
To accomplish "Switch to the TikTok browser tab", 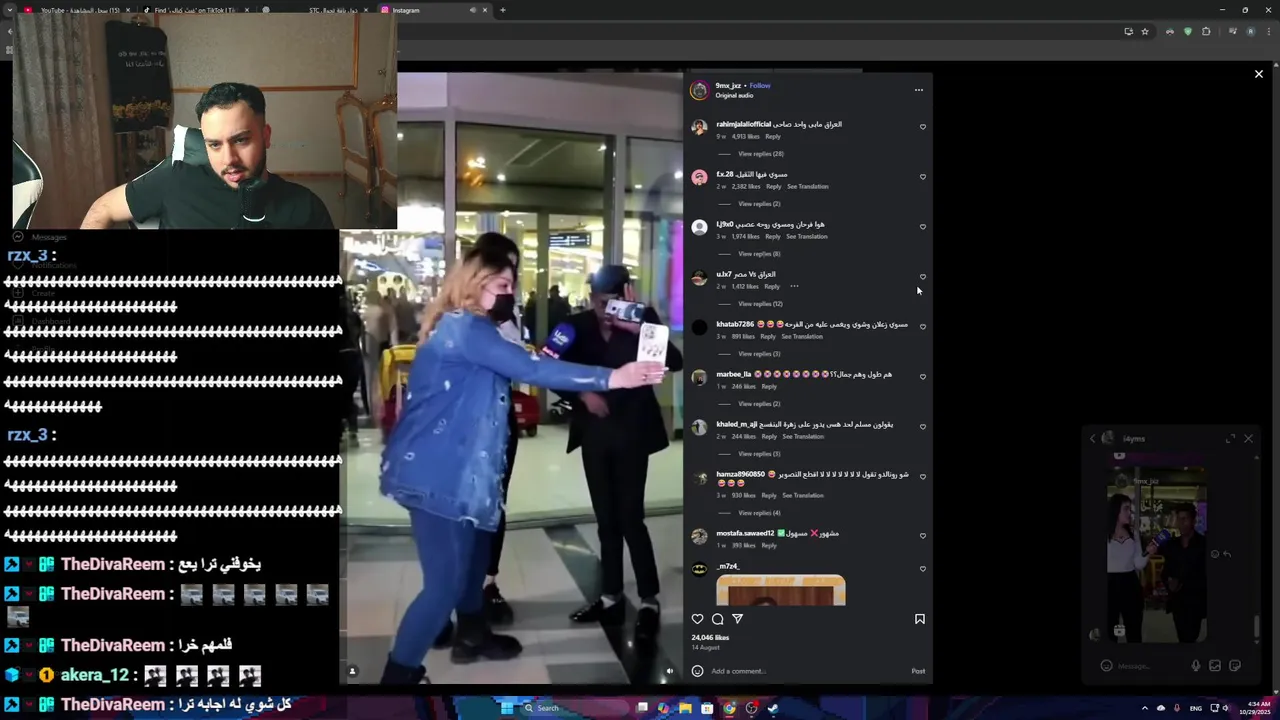I will [195, 10].
